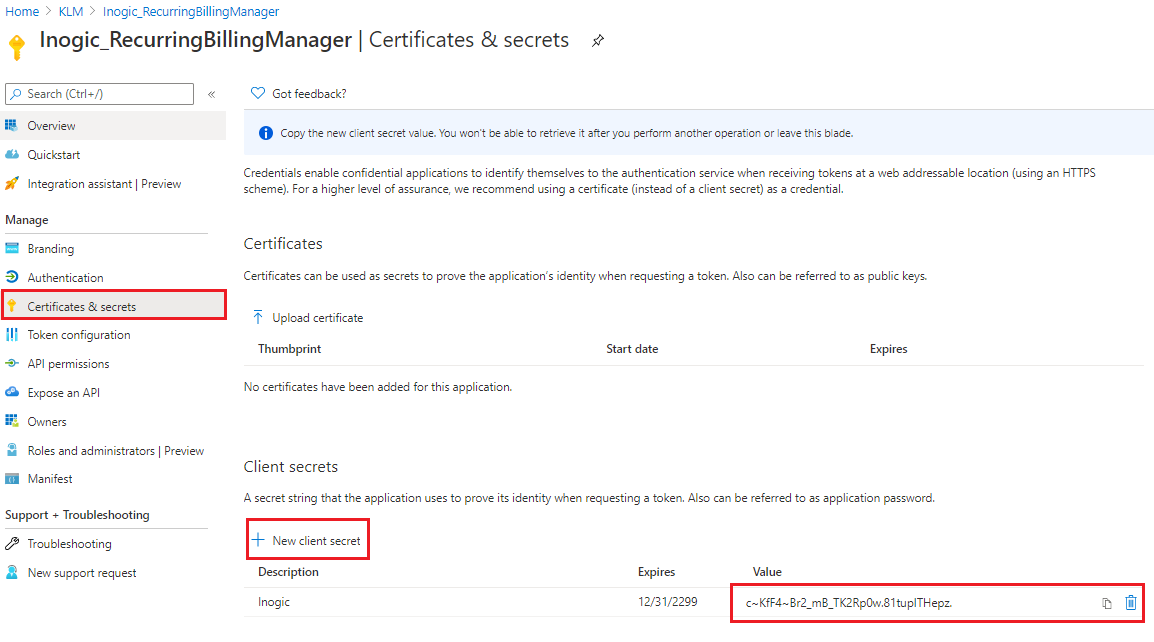Open the Branding page
Viewport: 1154px width, 642px height.
(x=51, y=249)
